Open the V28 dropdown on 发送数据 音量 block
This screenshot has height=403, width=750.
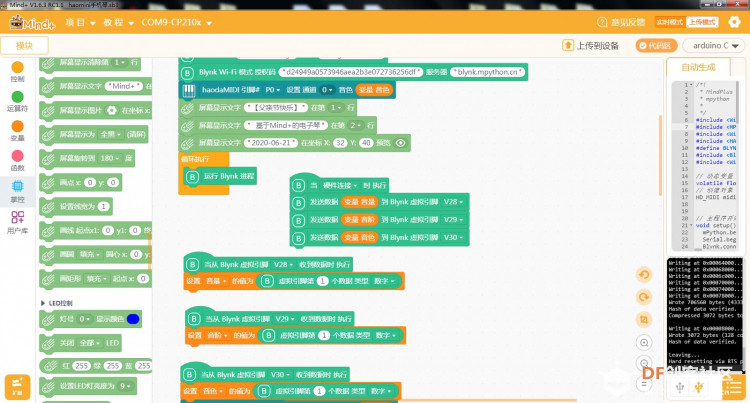point(453,202)
